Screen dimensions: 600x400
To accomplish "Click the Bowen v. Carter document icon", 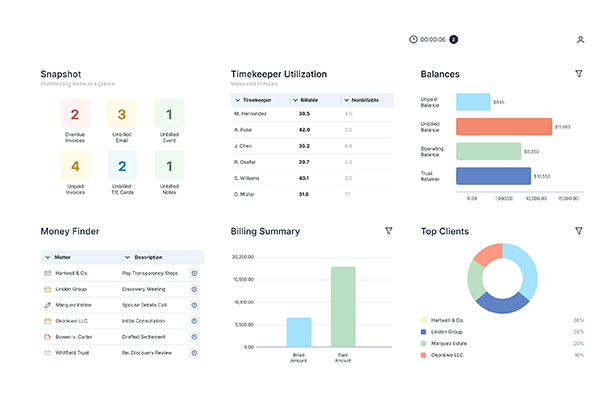I will pyautogui.click(x=47, y=337).
